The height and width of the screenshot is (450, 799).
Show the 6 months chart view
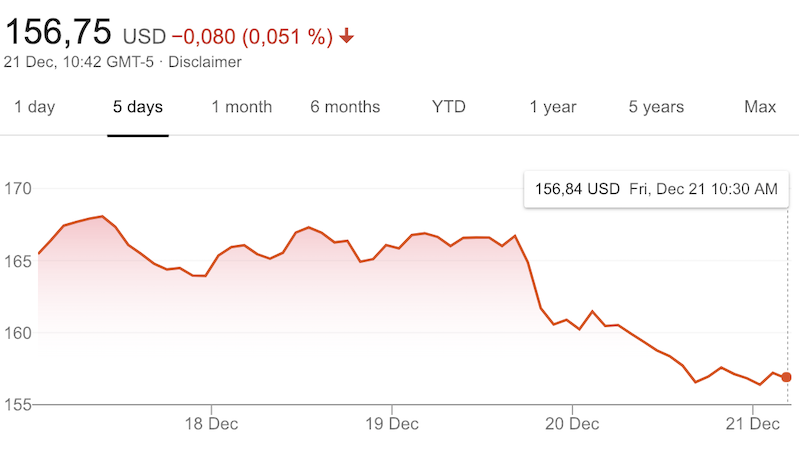pos(345,107)
